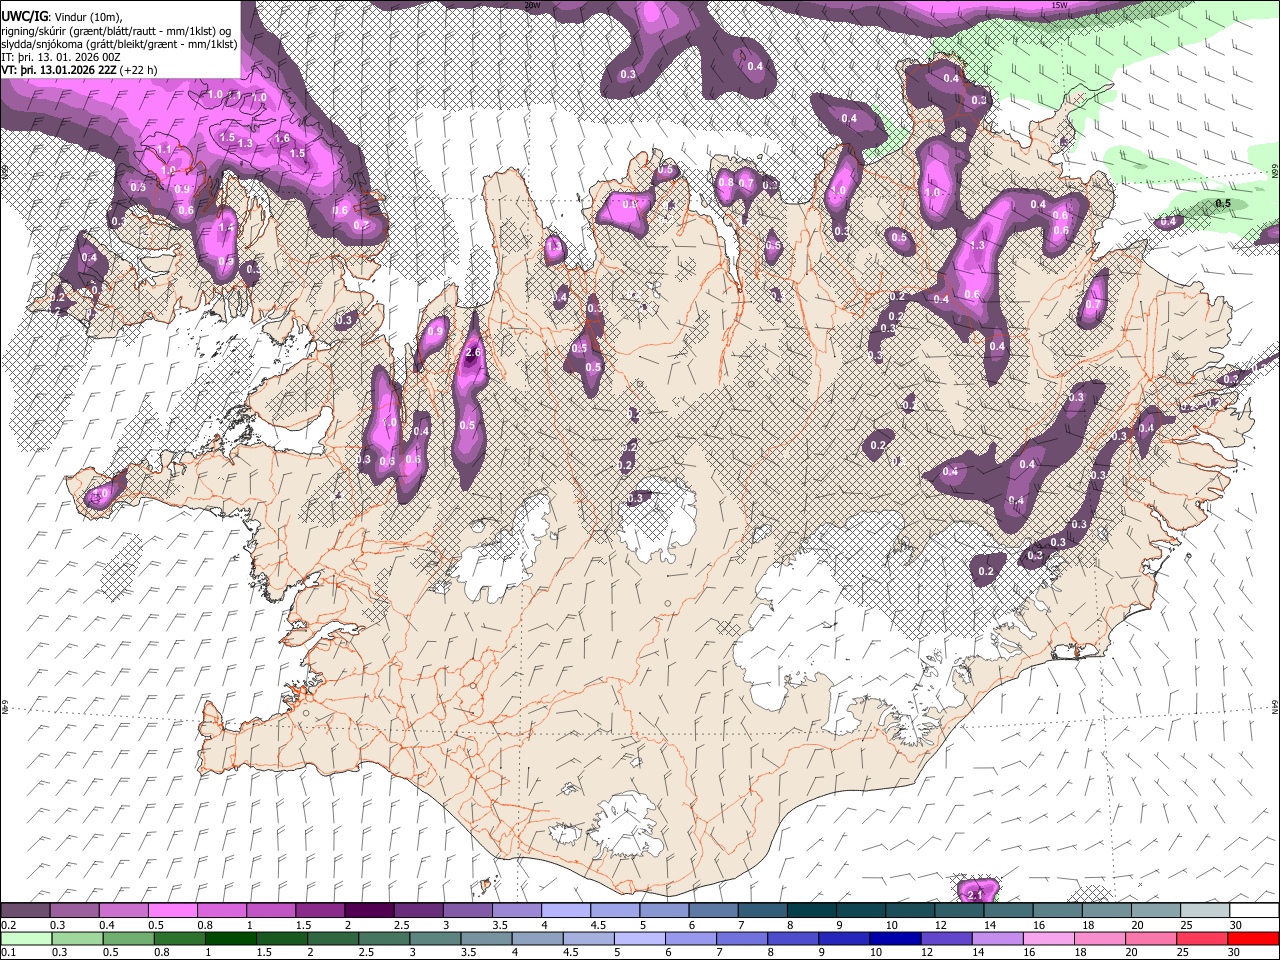1280x960 pixels.
Task: Click the darkest purple 2 swatch in top legend row
Action: pos(368,911)
